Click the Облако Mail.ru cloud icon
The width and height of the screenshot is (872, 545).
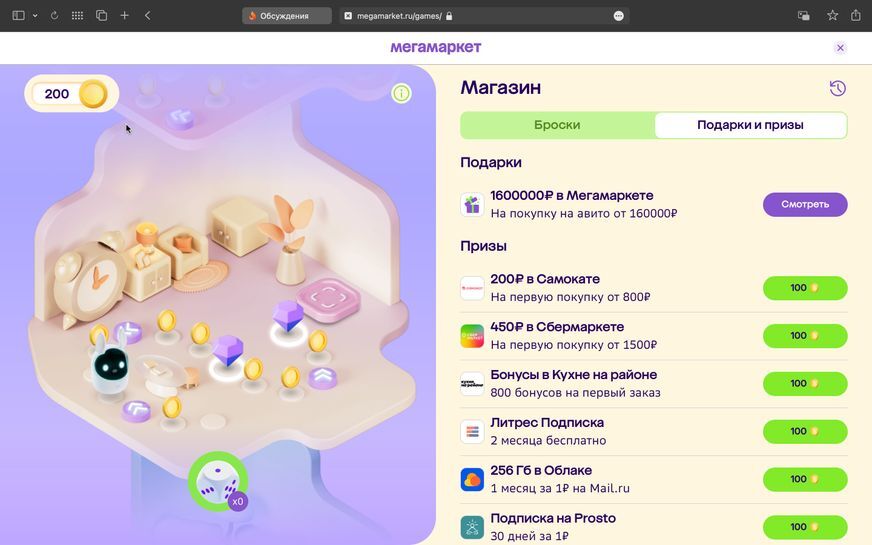472,479
